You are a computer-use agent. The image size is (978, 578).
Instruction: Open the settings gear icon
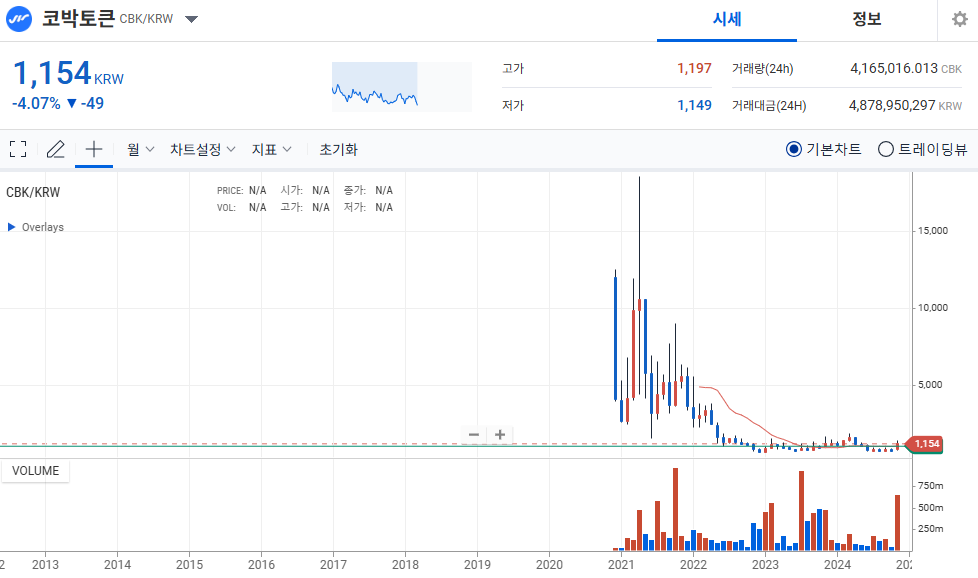[959, 19]
